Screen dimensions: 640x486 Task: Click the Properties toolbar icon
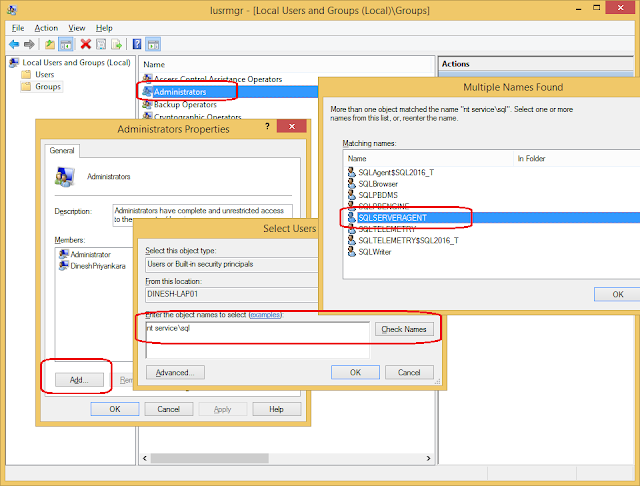point(101,44)
